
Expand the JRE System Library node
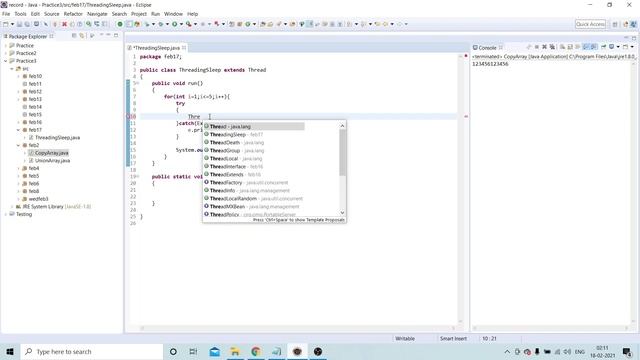tap(12, 207)
